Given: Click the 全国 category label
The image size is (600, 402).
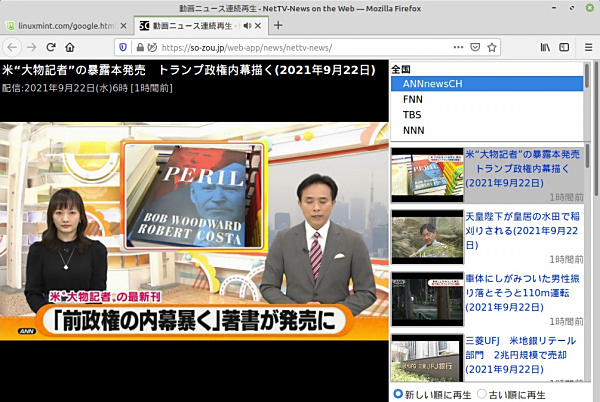Looking at the screenshot, I should click(401, 69).
